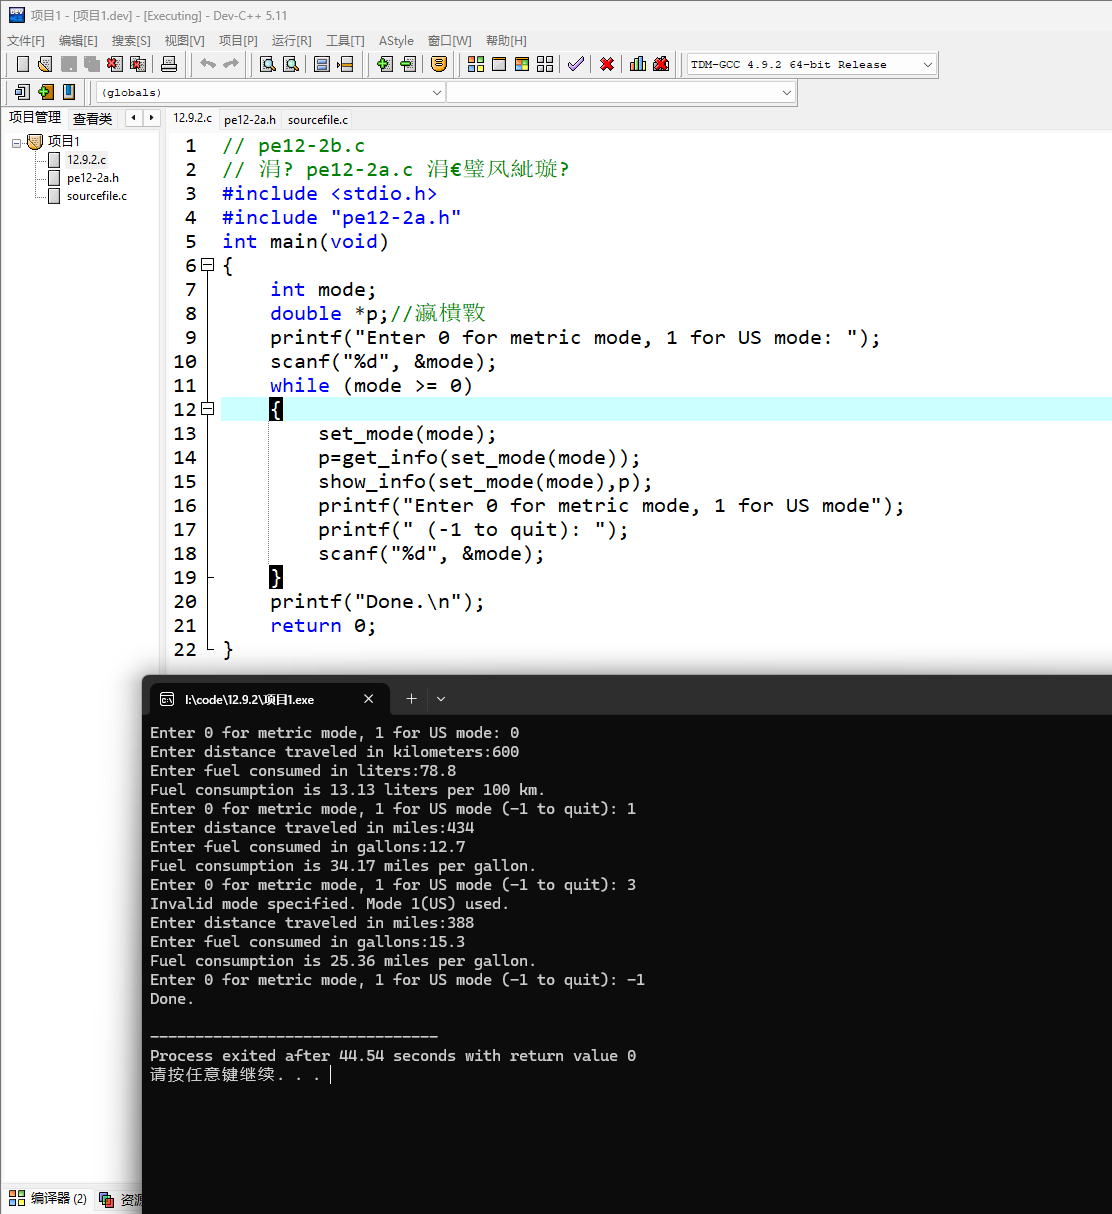Create a new source file via toolbar
The height and width of the screenshot is (1214, 1112).
22,64
